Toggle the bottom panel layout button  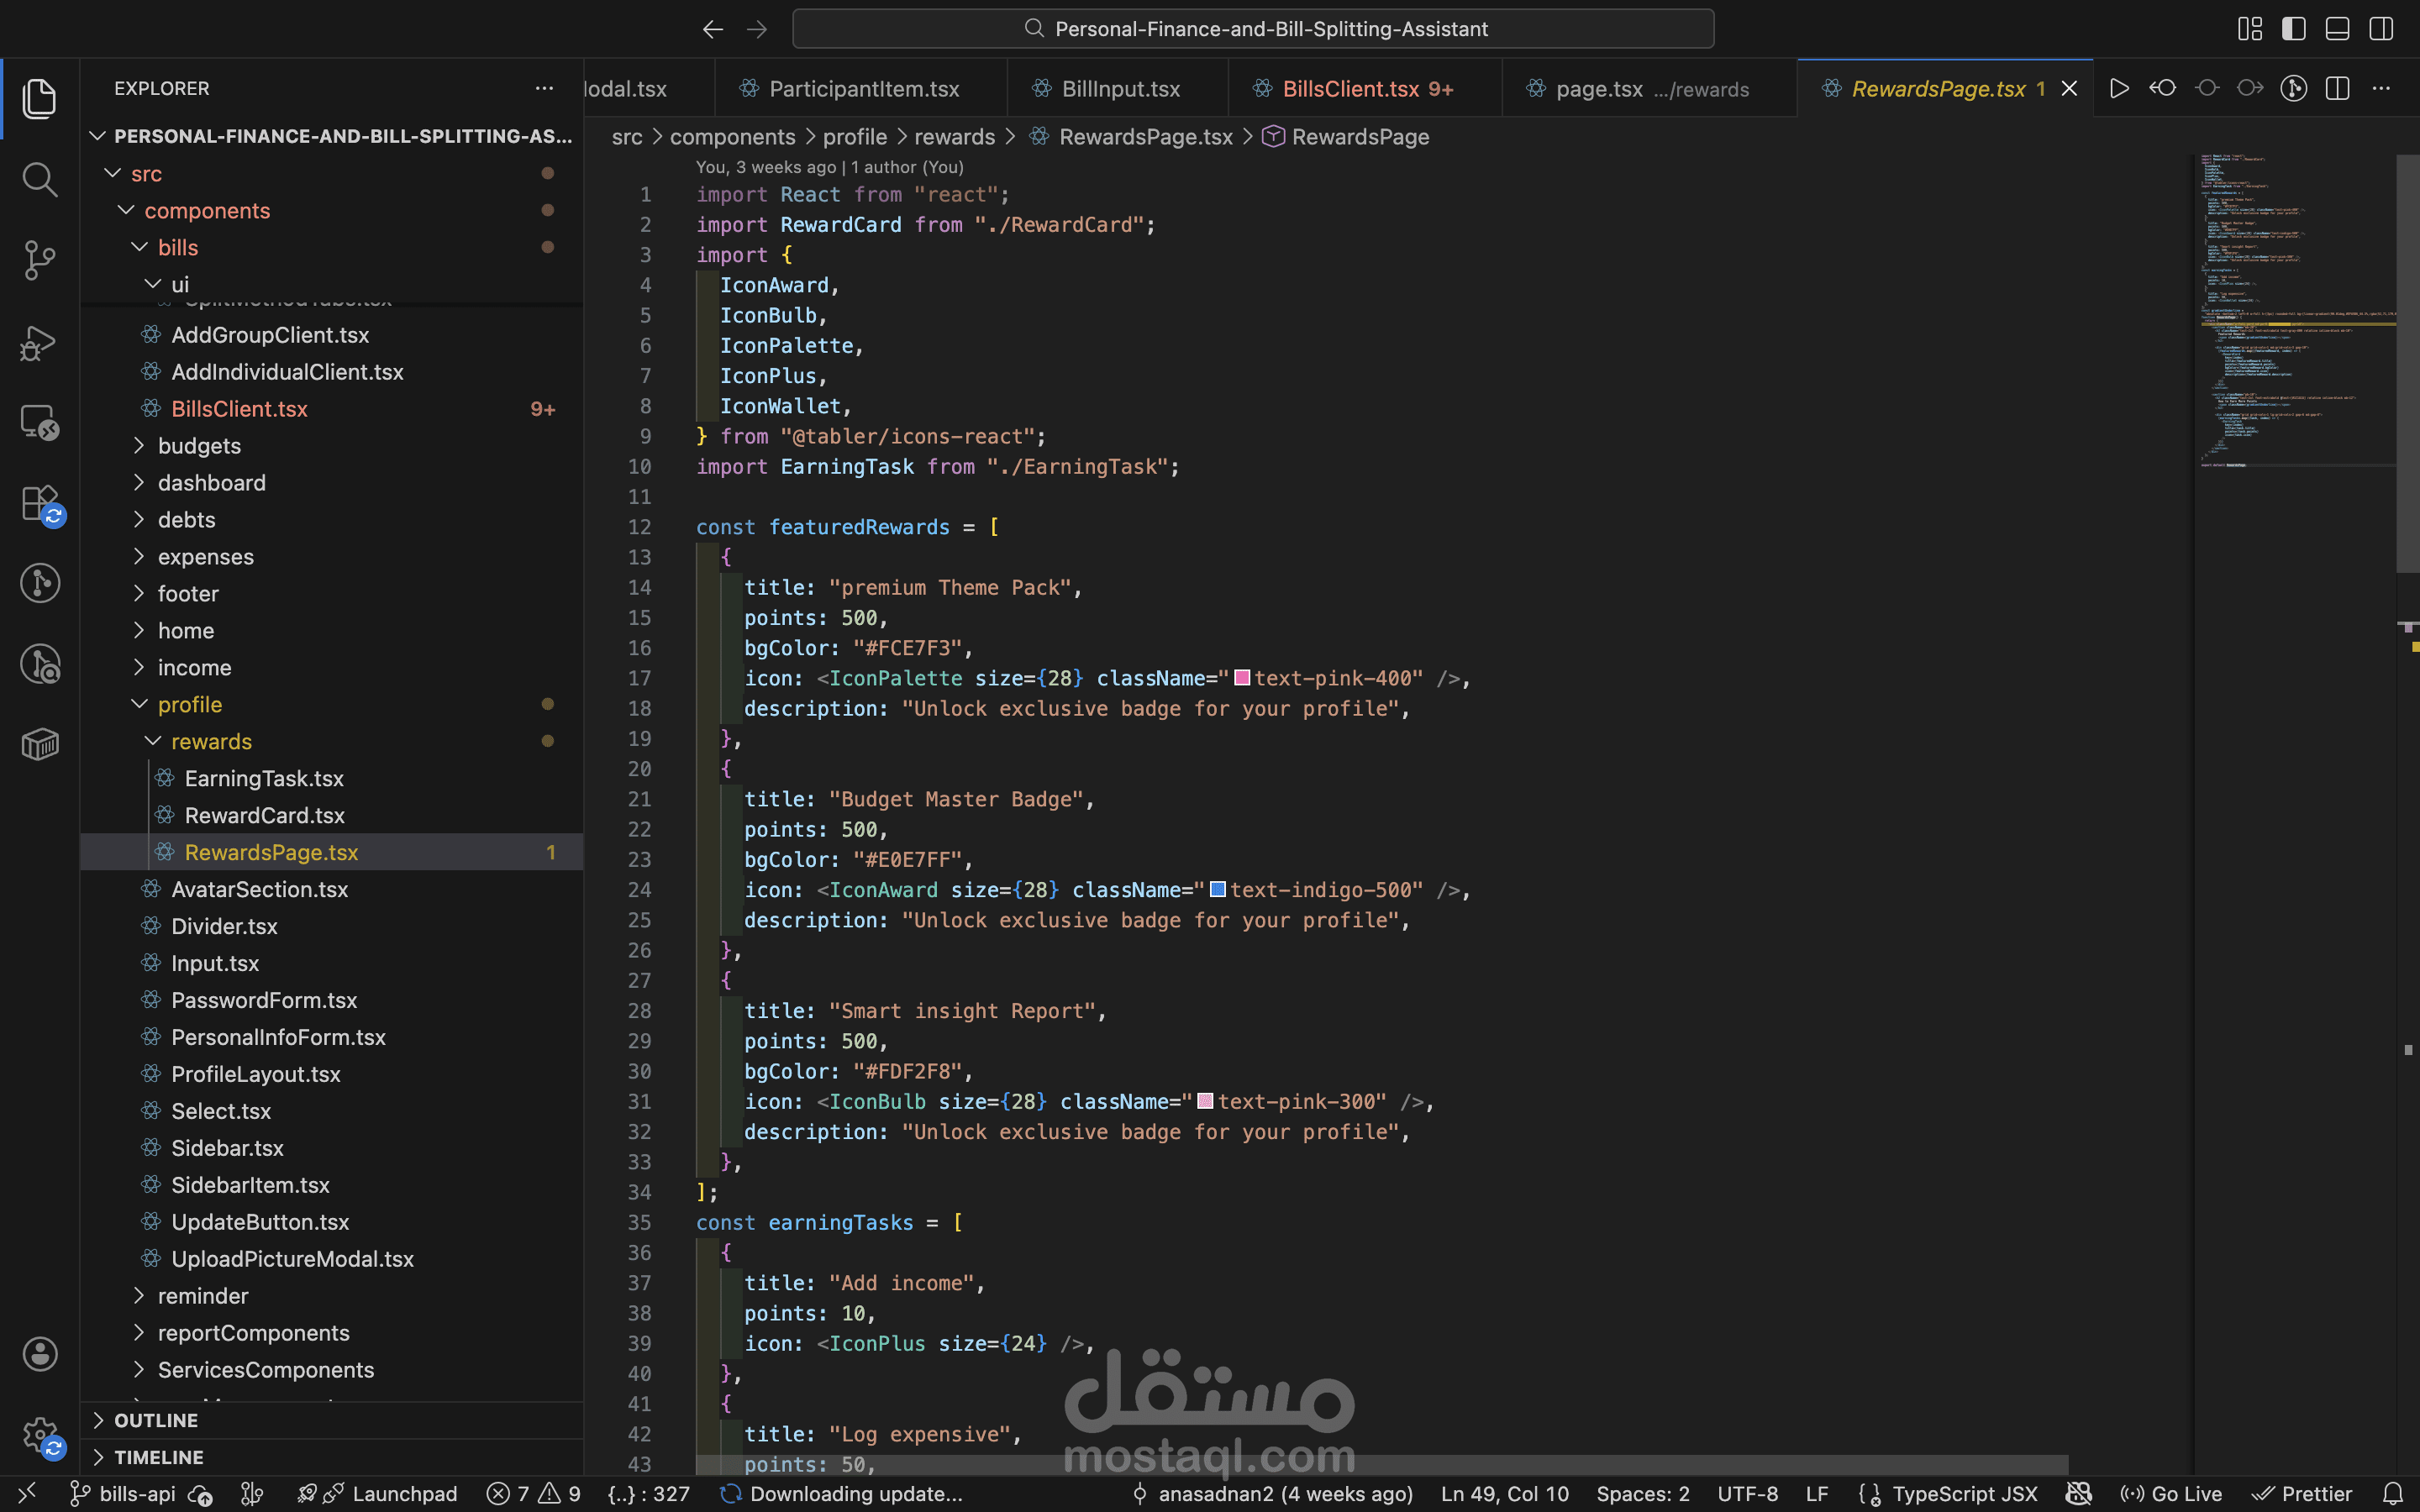click(x=2337, y=29)
